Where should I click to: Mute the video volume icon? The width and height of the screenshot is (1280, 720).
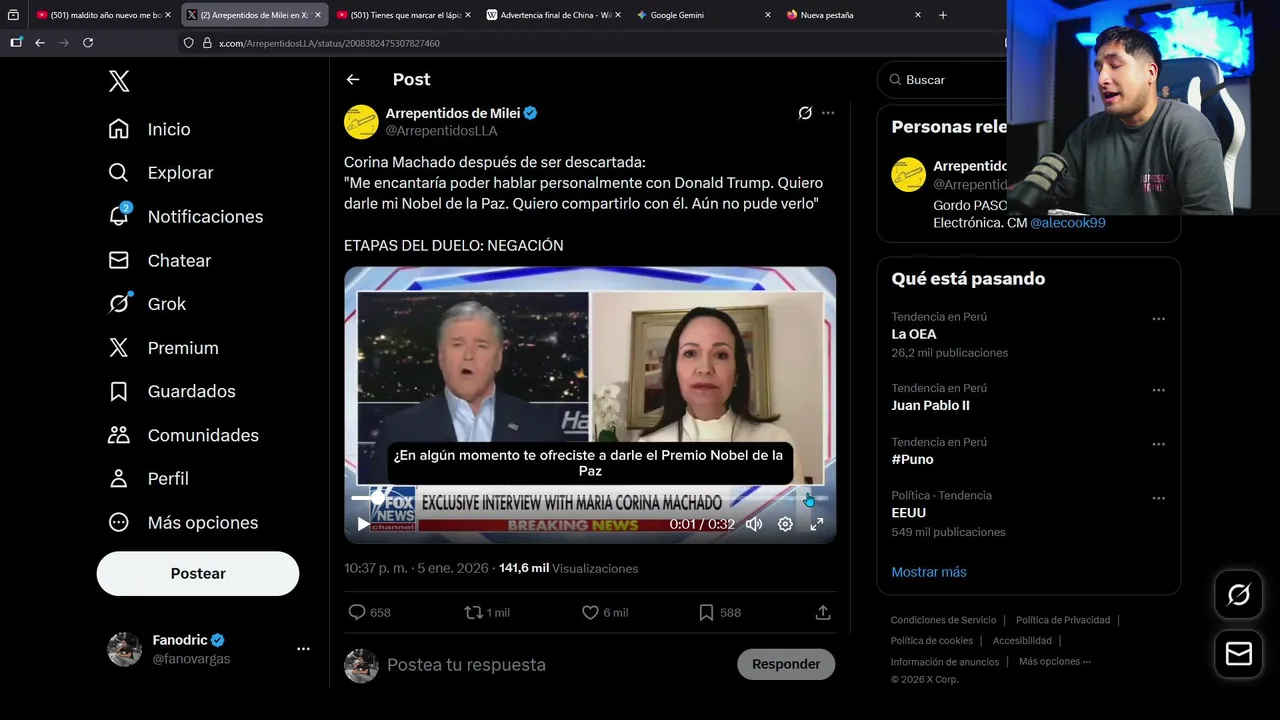[754, 524]
